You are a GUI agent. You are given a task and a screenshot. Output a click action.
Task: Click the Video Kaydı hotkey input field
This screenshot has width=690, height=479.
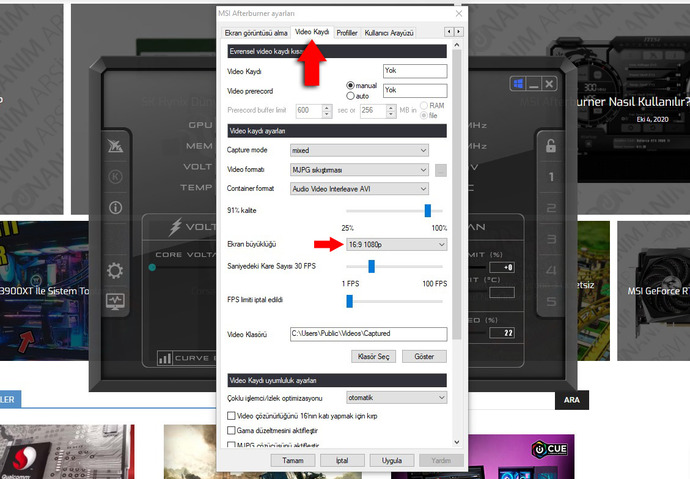(415, 71)
